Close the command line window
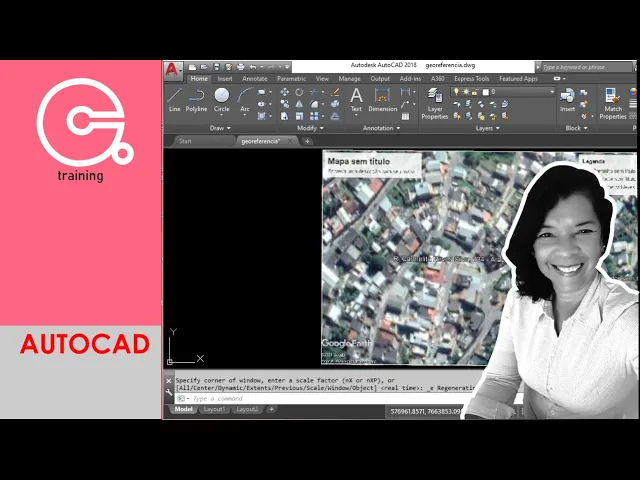The height and width of the screenshot is (480, 640). pyautogui.click(x=169, y=381)
